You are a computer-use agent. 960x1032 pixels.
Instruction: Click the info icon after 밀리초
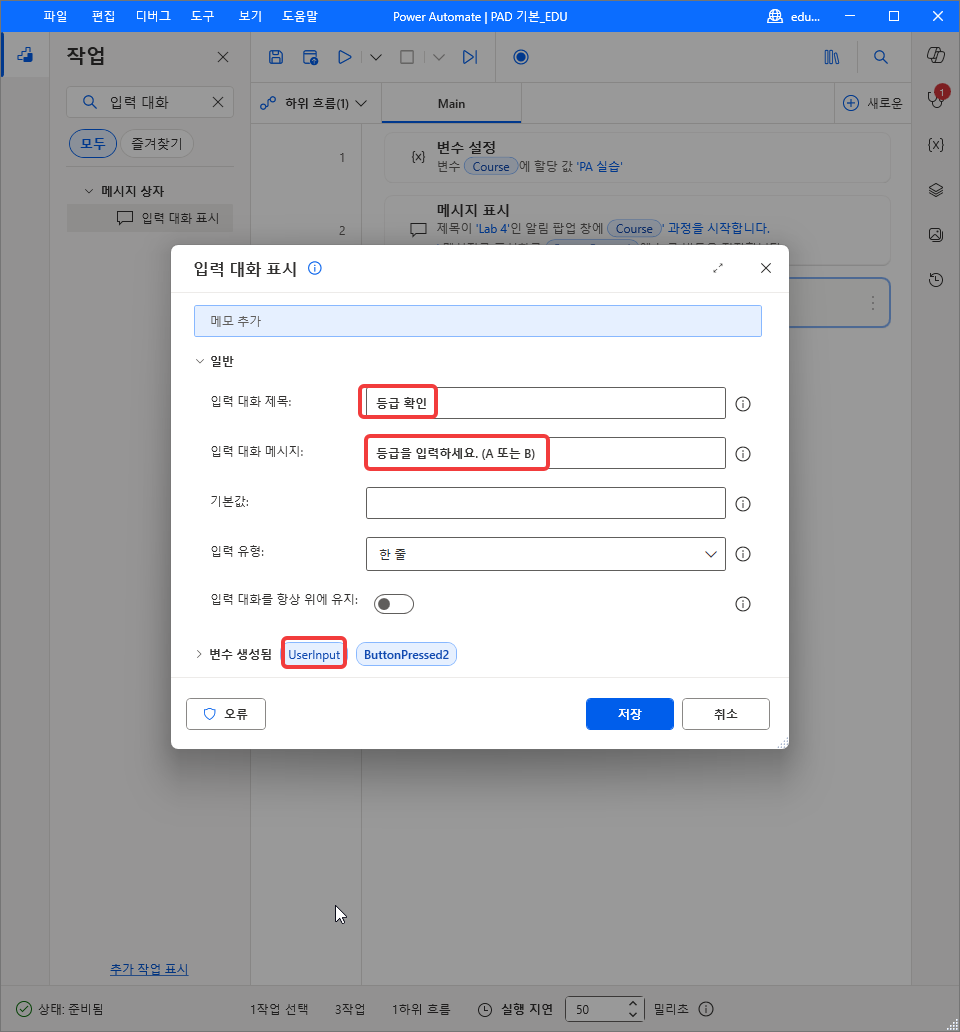[706, 1009]
